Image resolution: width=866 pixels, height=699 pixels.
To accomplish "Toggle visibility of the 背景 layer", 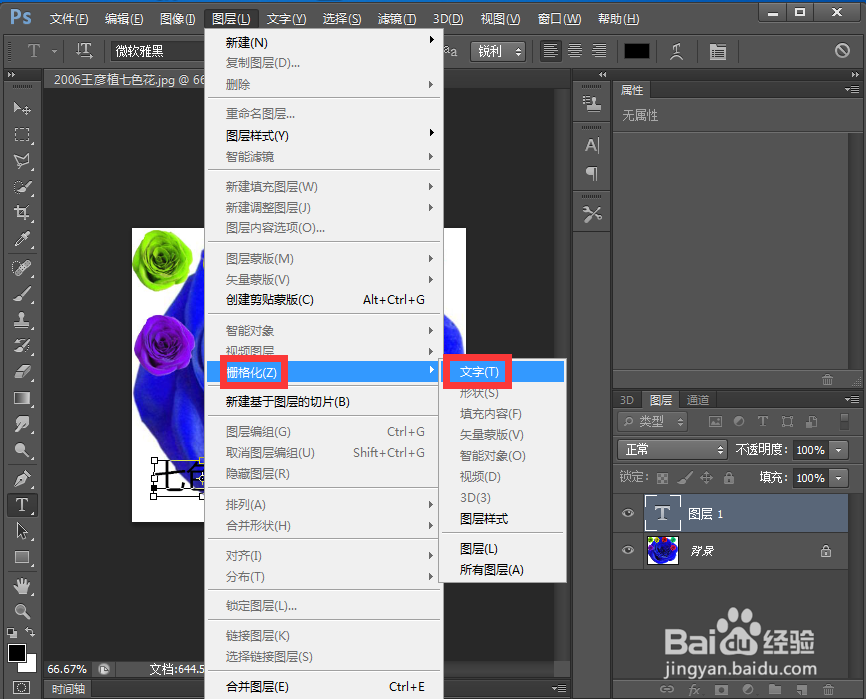I will tap(628, 551).
